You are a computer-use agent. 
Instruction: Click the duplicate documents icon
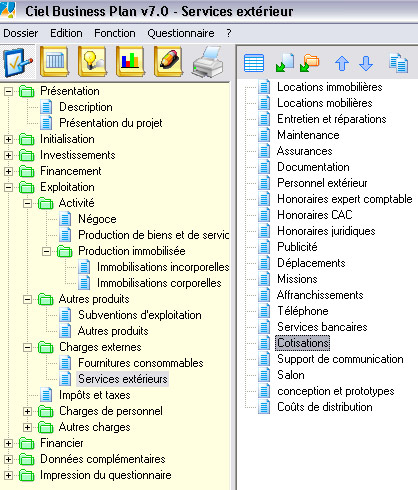pyautogui.click(x=398, y=63)
